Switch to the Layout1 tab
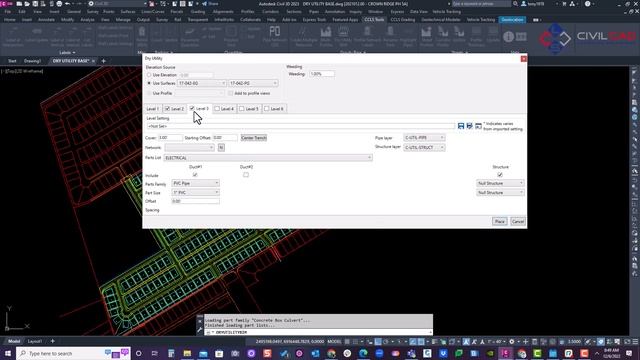The width and height of the screenshot is (640, 360). click(x=35, y=341)
